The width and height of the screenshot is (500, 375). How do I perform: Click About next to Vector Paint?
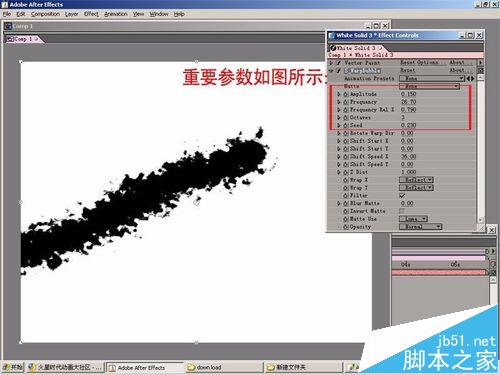(457, 62)
